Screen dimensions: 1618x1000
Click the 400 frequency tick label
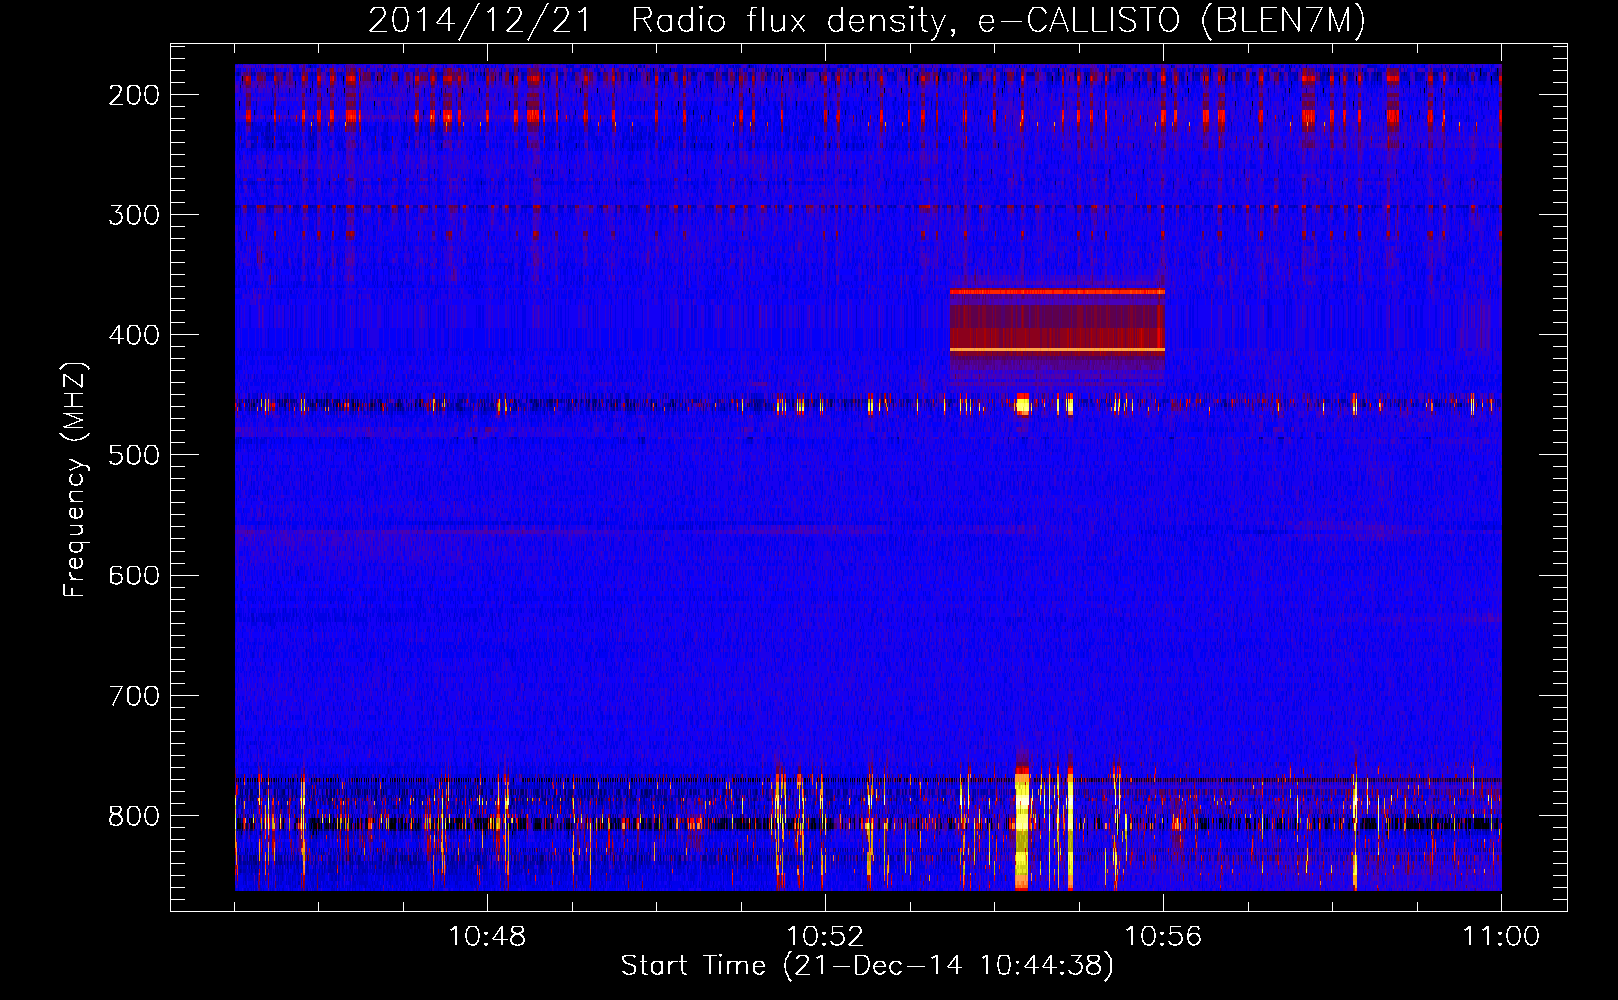pyautogui.click(x=134, y=335)
